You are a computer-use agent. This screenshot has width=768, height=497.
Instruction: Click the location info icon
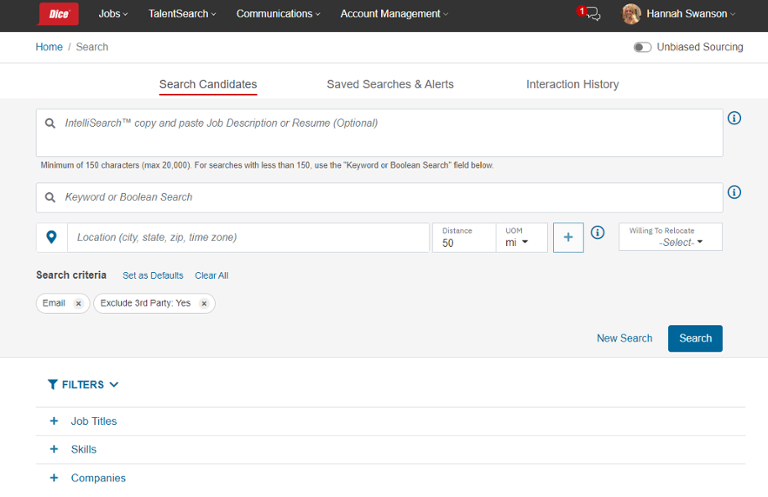click(597, 233)
